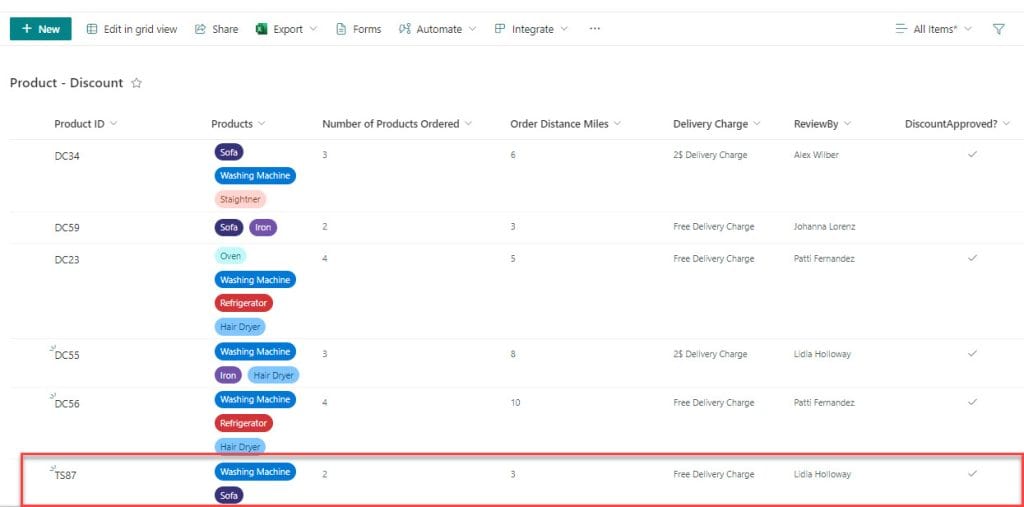The height and width of the screenshot is (507, 1024).
Task: Open the Delivery Charge column menu
Action: click(x=717, y=123)
